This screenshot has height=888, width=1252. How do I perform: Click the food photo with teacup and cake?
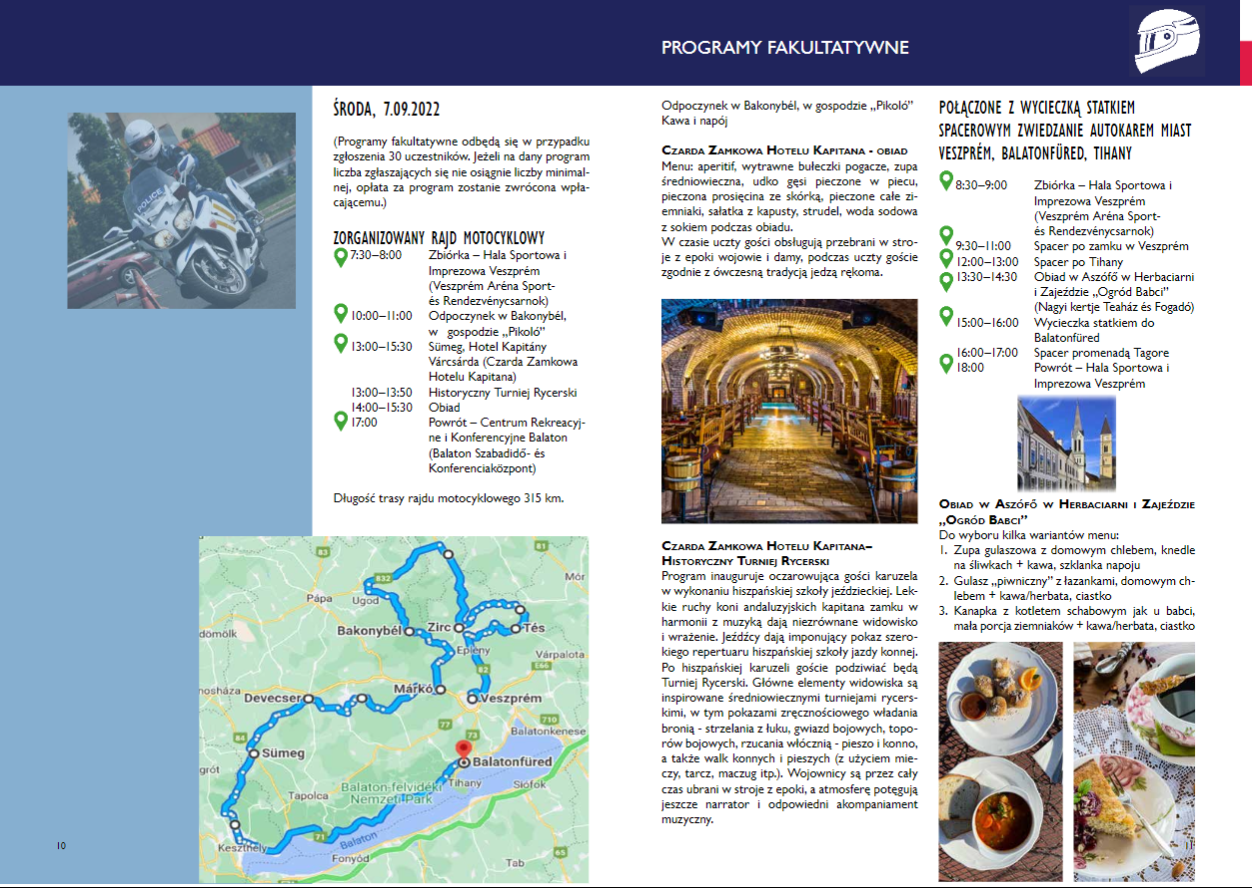pyautogui.click(x=1134, y=761)
